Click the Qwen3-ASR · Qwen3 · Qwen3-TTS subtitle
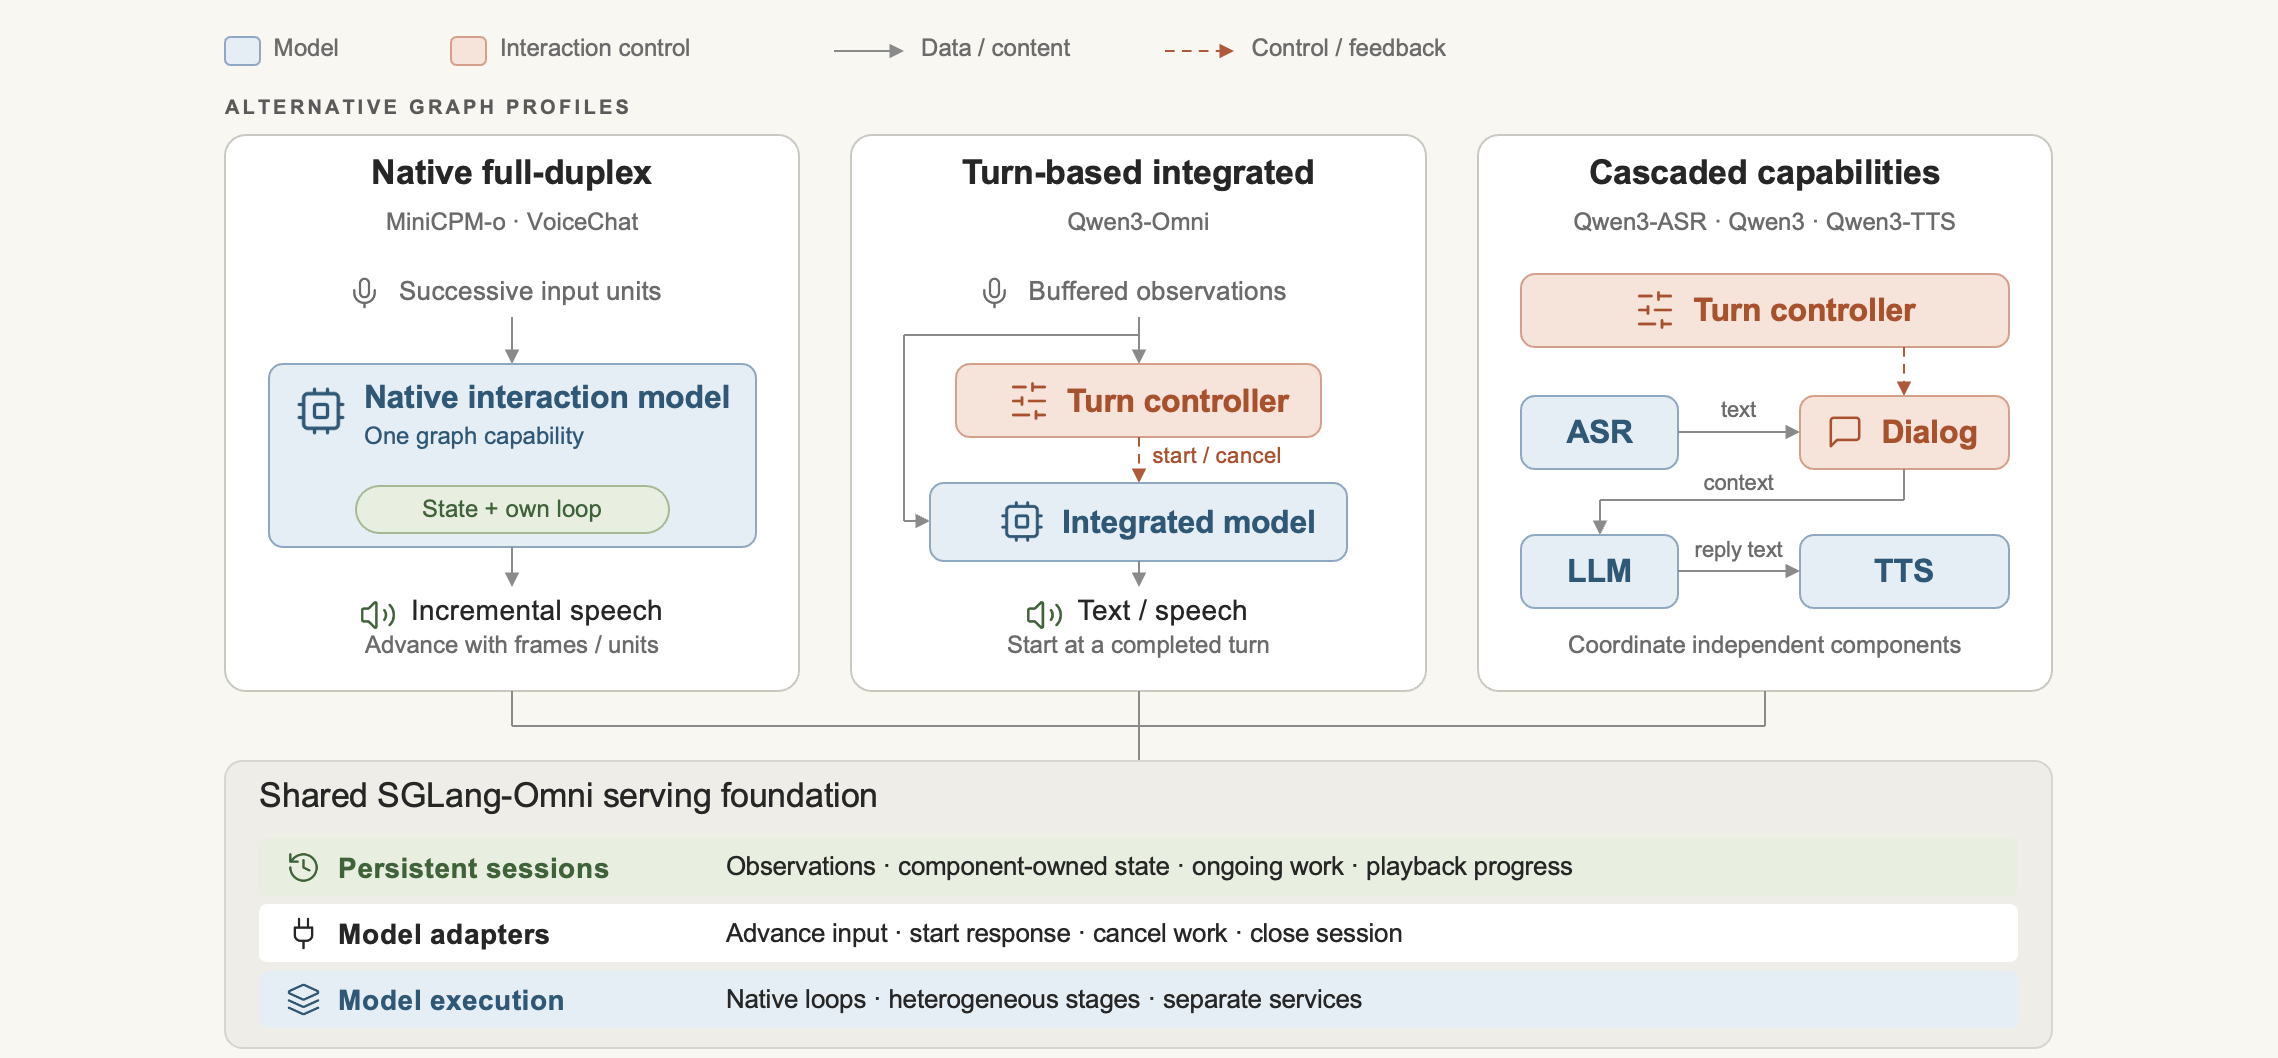This screenshot has width=2278, height=1058. click(1764, 221)
